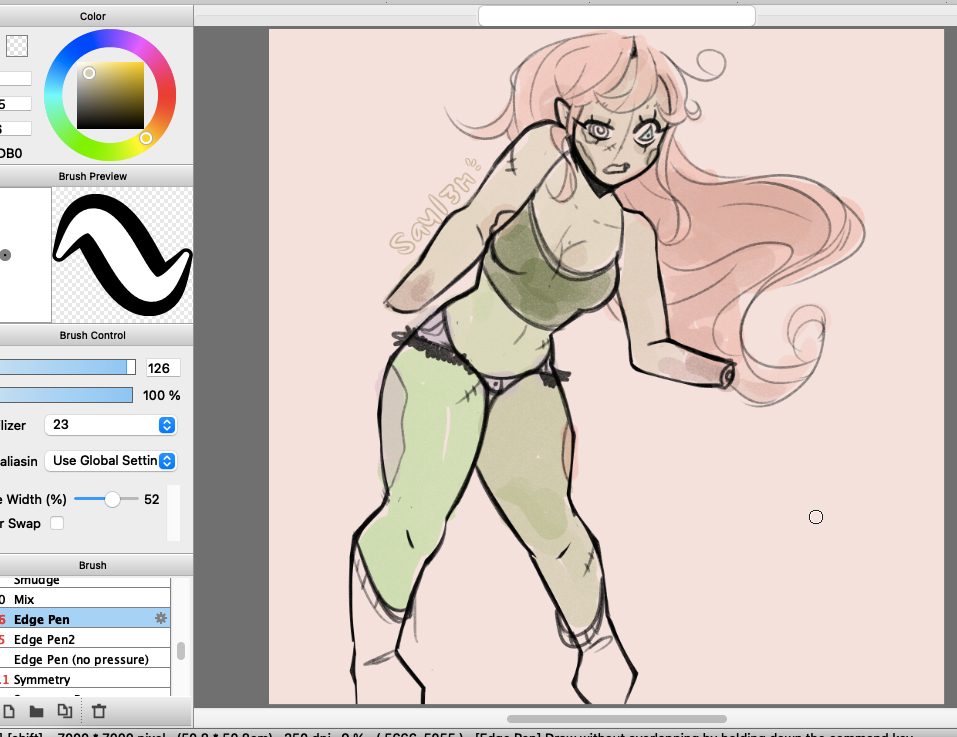
Task: Click the brush list vertical scrollbar
Action: point(181,651)
